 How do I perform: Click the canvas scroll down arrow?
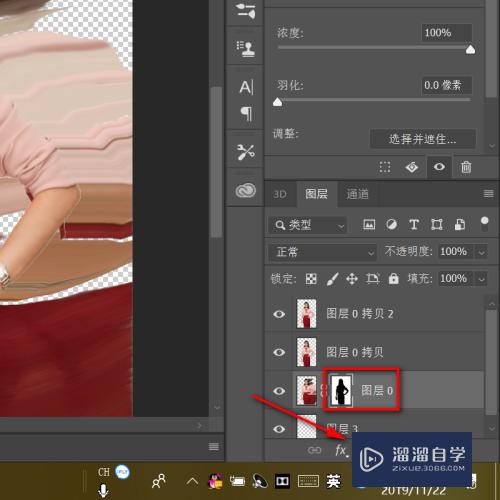coord(217,408)
